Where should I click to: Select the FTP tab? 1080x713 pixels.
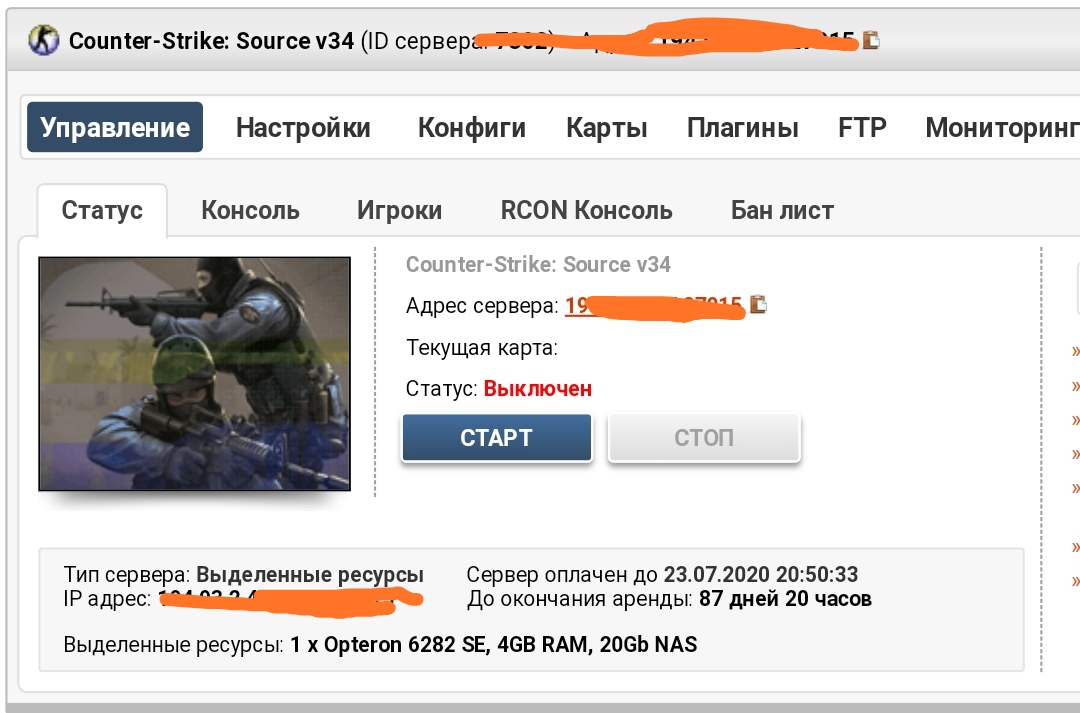[x=862, y=127]
